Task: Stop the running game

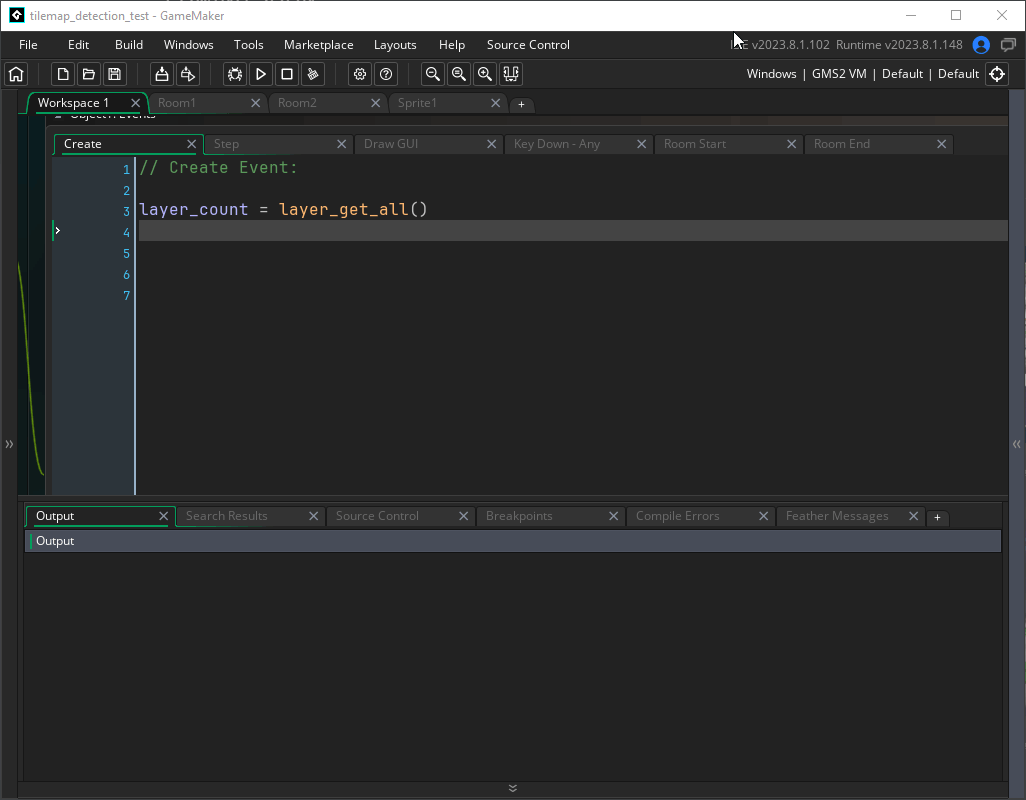Action: (287, 74)
